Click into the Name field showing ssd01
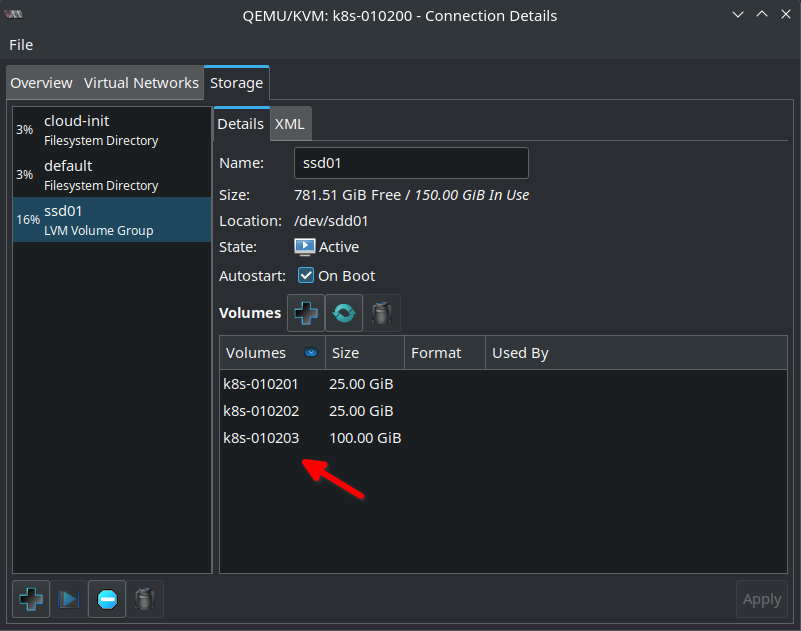 click(x=411, y=163)
